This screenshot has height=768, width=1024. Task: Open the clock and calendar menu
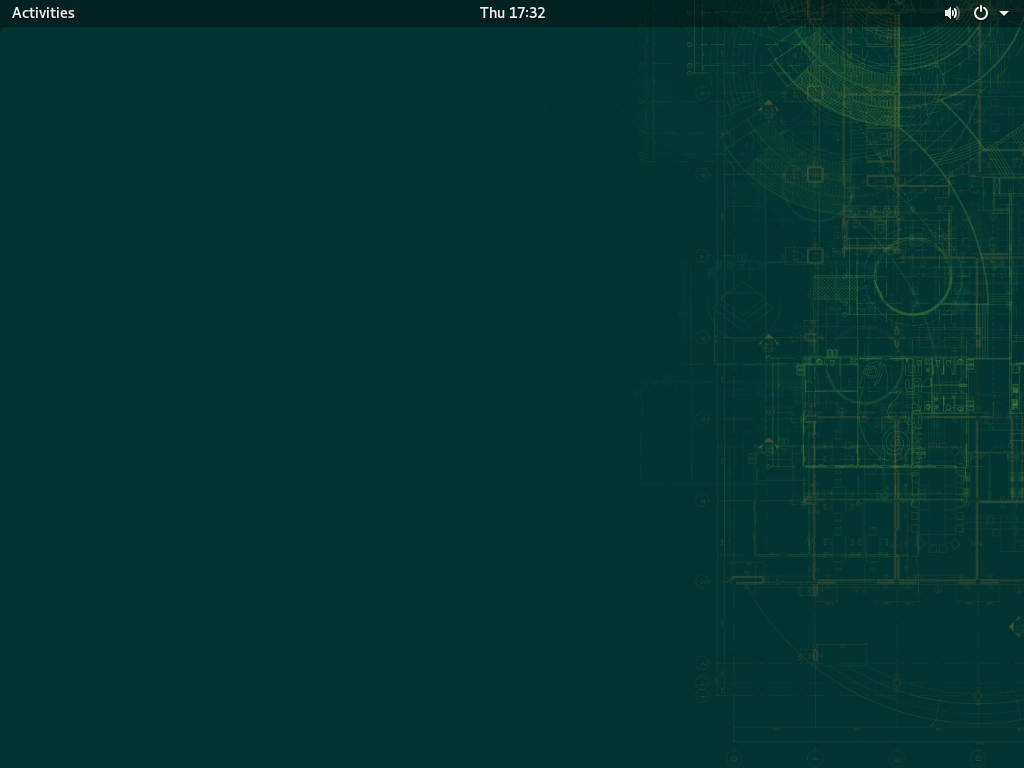click(x=512, y=13)
